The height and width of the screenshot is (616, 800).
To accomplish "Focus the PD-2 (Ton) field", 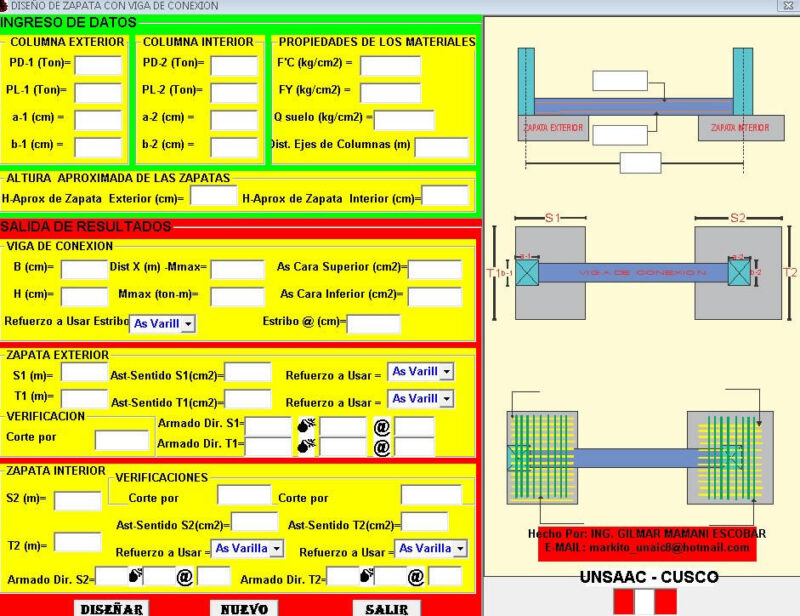I will click(x=235, y=65).
